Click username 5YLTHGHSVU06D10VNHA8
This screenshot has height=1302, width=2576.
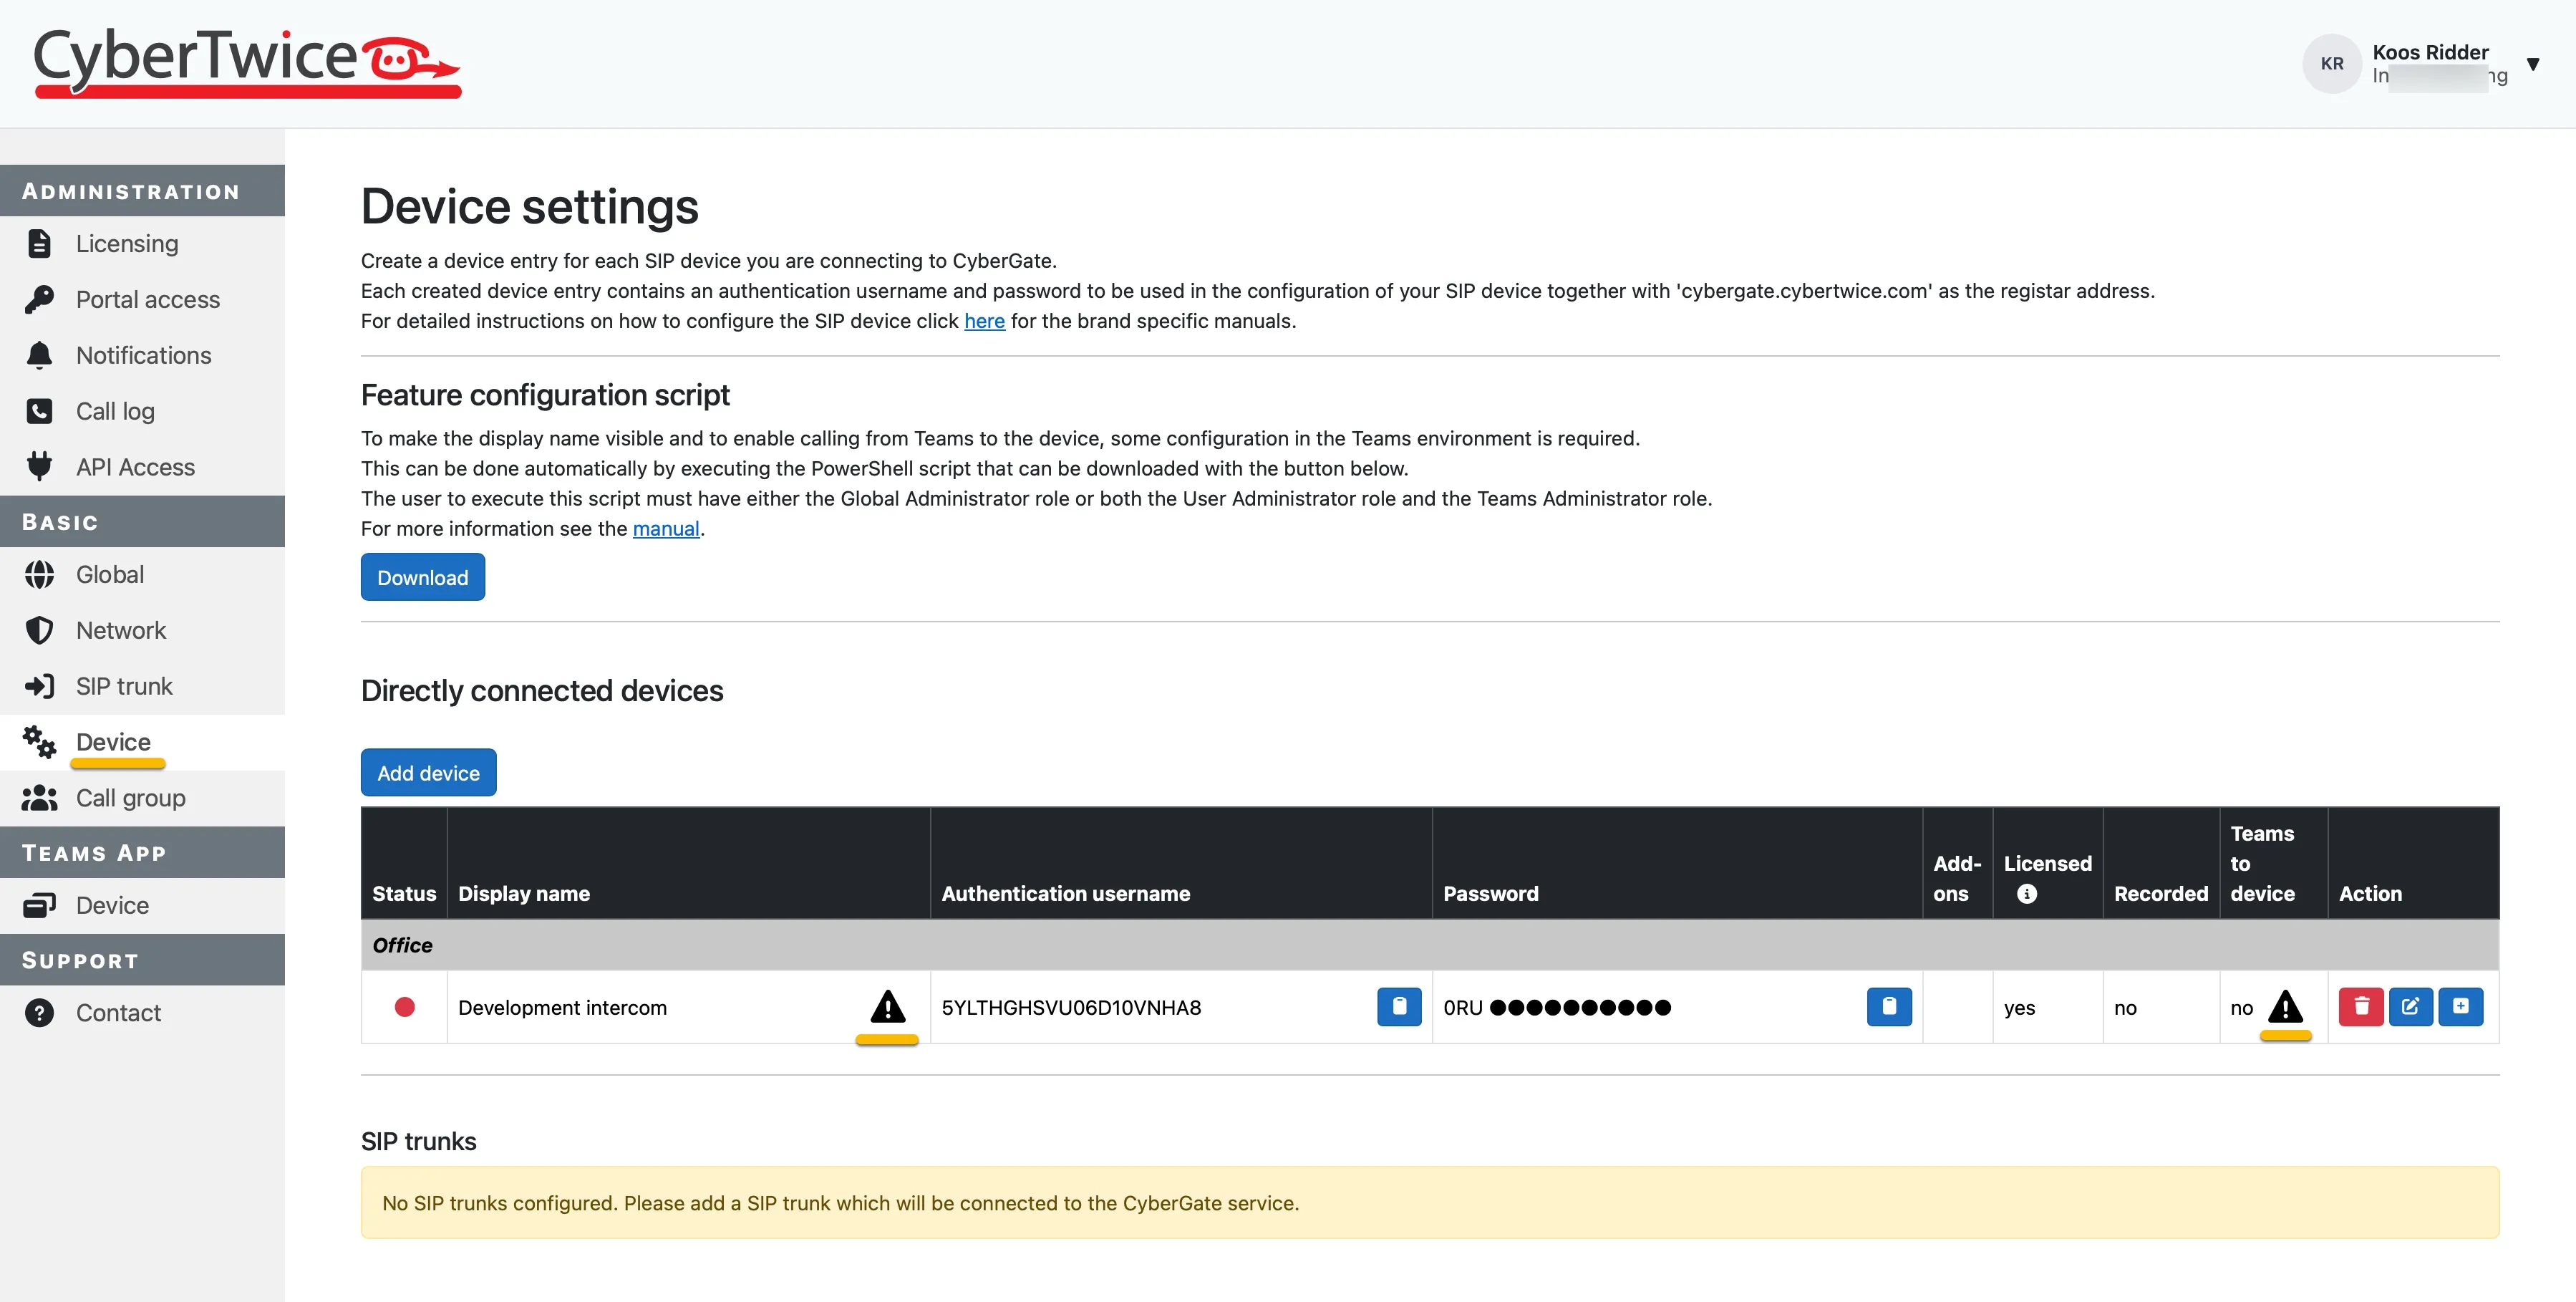coord(1071,1007)
